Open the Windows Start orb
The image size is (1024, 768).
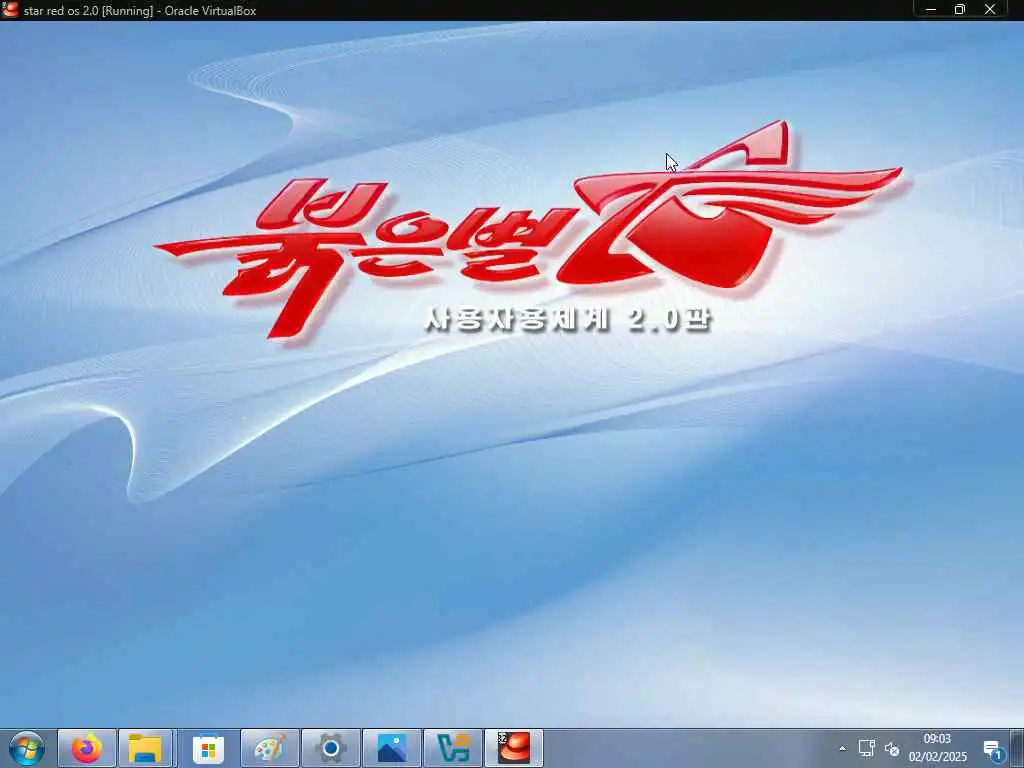click(27, 748)
